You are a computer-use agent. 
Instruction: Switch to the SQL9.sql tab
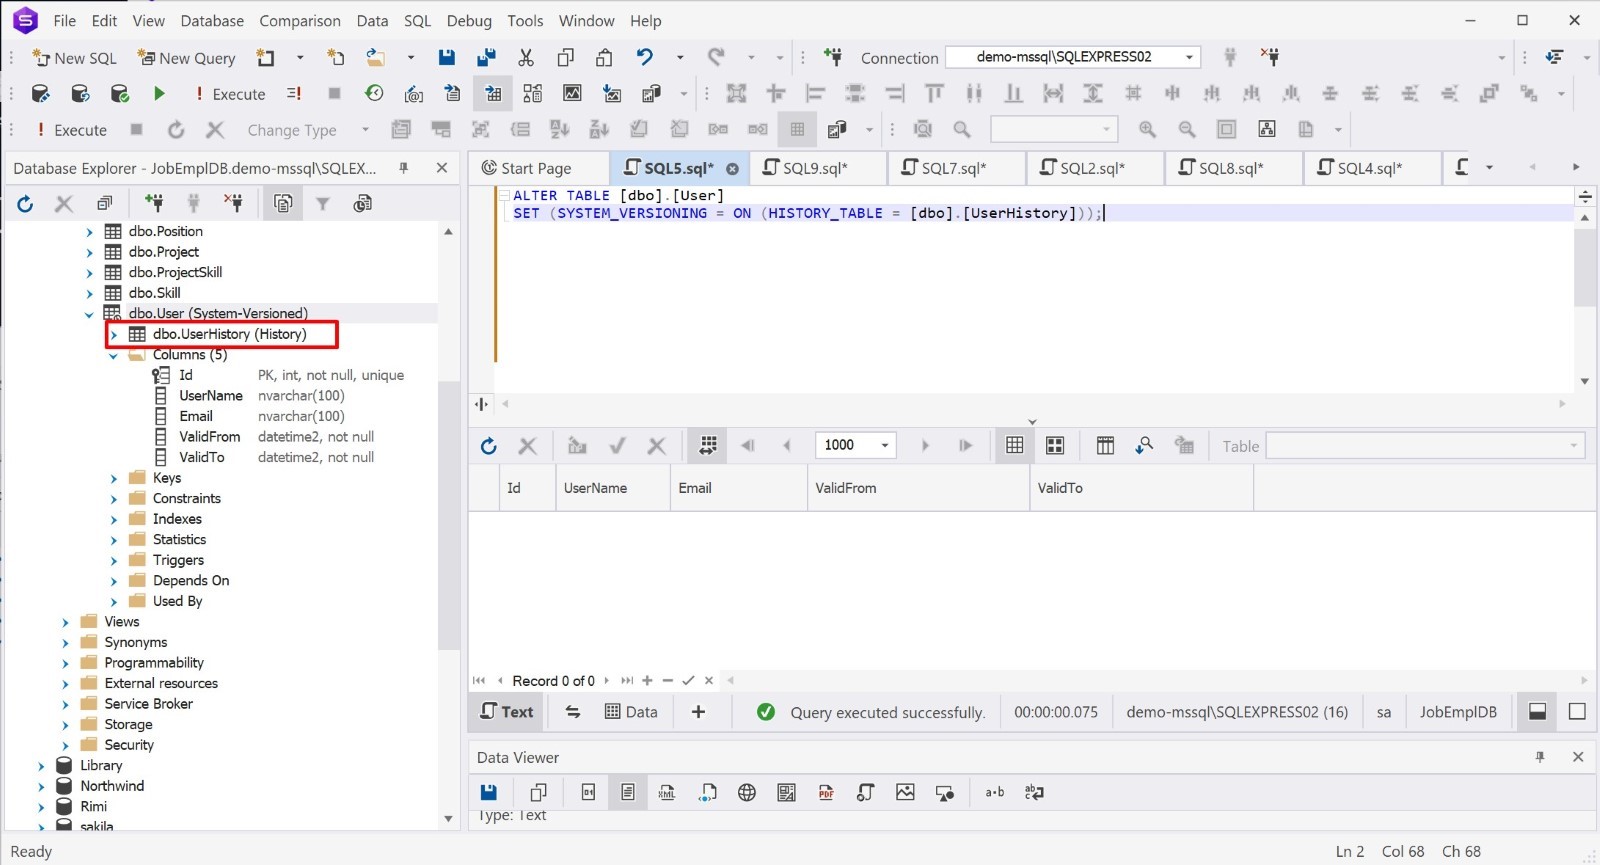click(x=815, y=168)
